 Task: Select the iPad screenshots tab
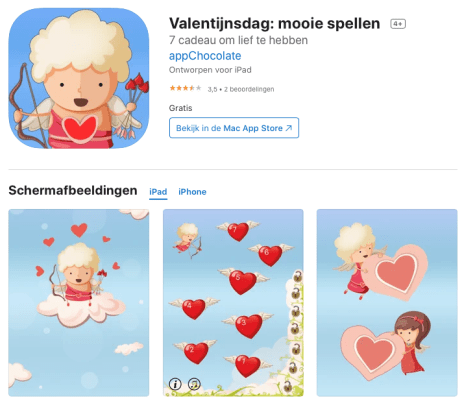click(x=158, y=192)
